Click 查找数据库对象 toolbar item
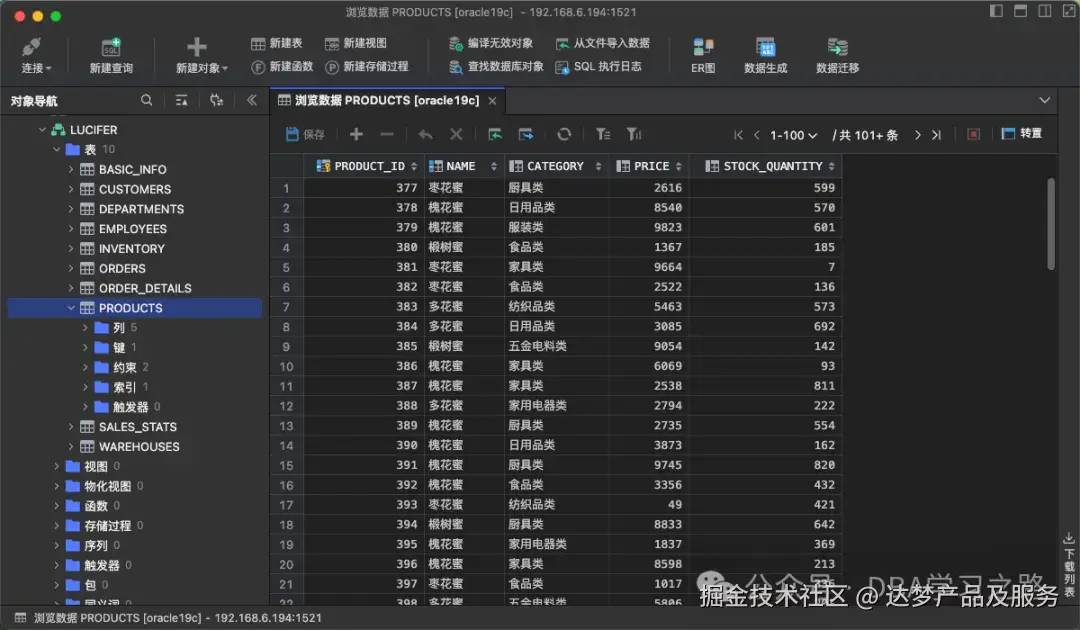 point(496,67)
